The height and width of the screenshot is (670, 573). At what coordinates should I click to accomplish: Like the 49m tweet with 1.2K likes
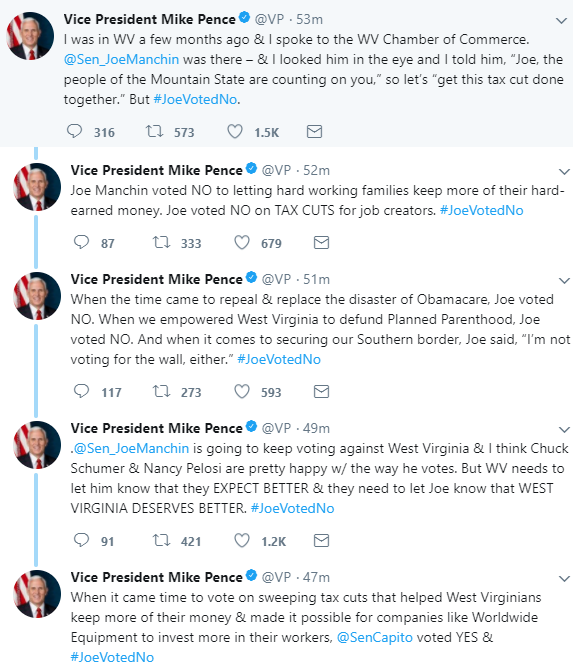pyautogui.click(x=242, y=540)
